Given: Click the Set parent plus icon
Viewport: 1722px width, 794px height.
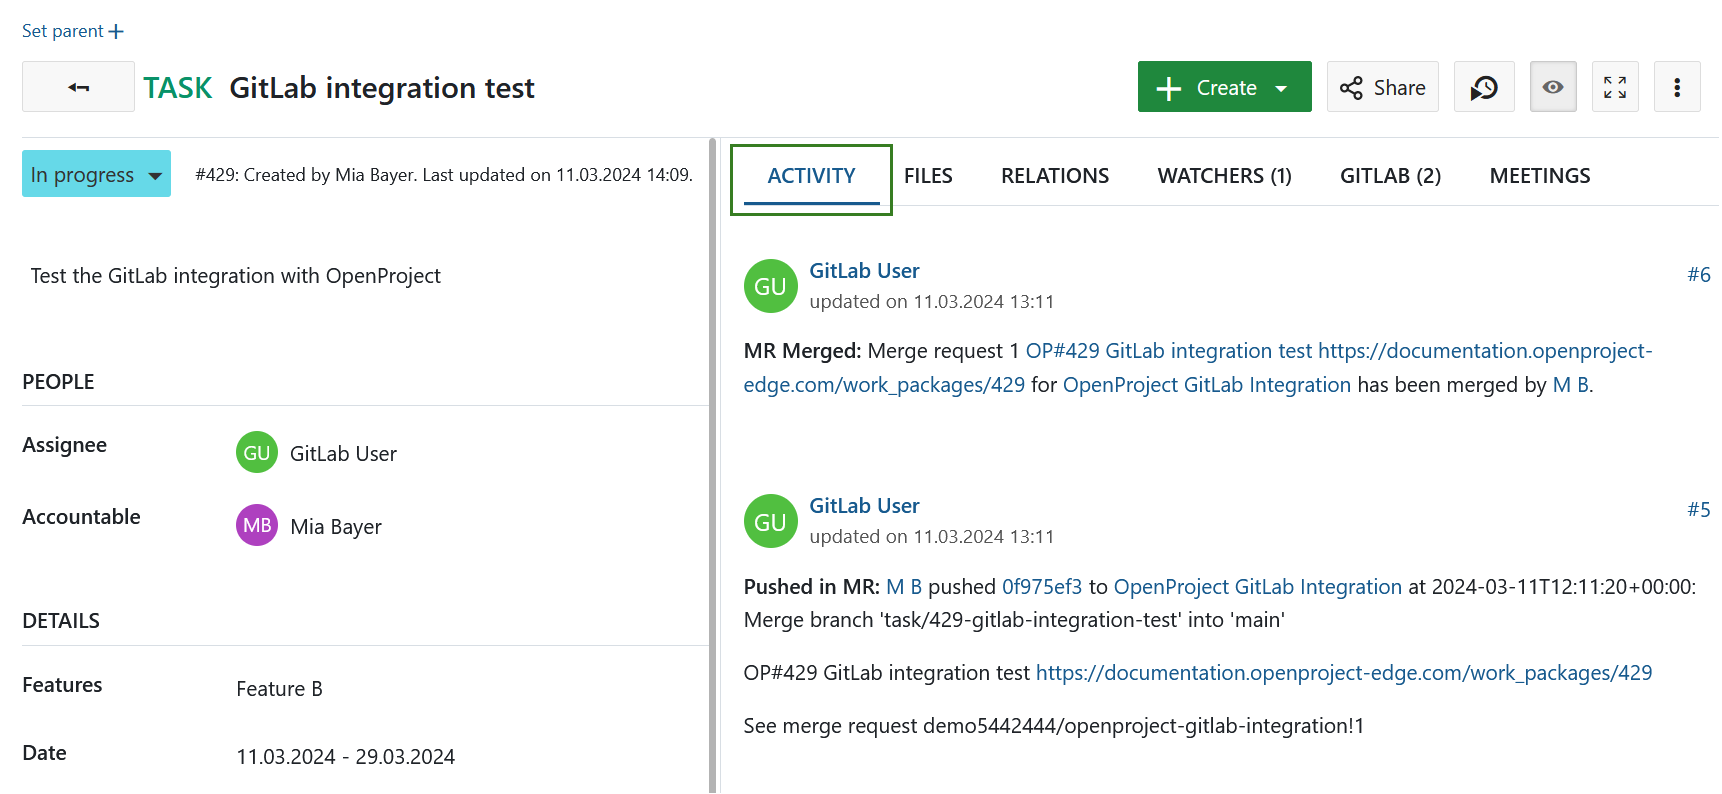Looking at the screenshot, I should pyautogui.click(x=116, y=32).
